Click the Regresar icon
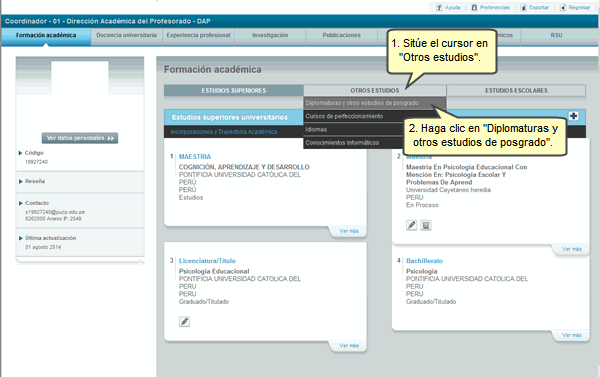The height and width of the screenshot is (377, 600). click(563, 7)
